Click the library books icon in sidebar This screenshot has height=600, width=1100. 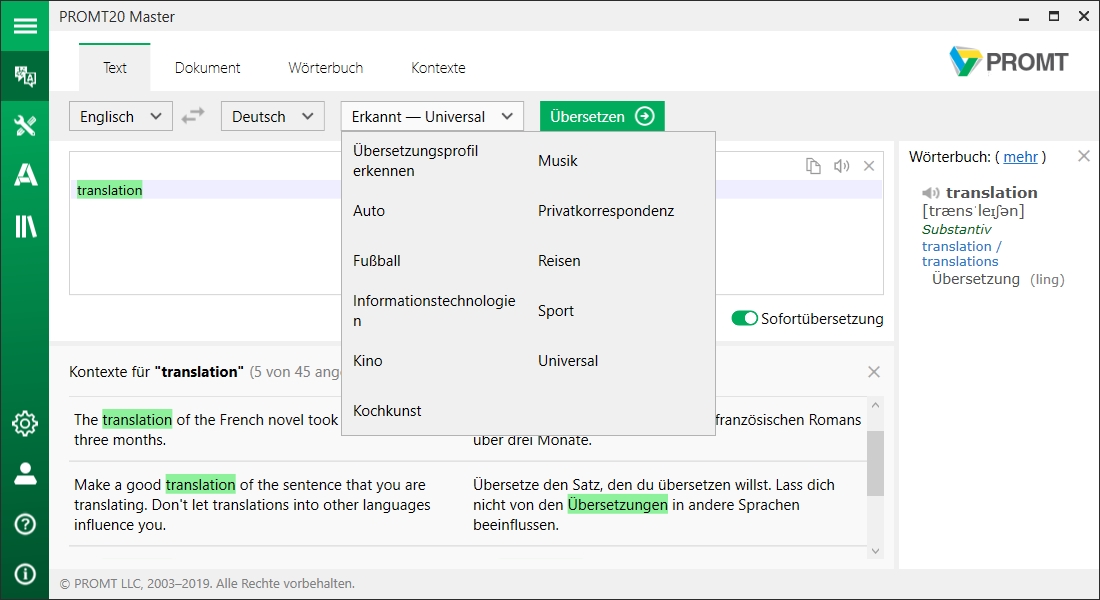pyautogui.click(x=24, y=226)
